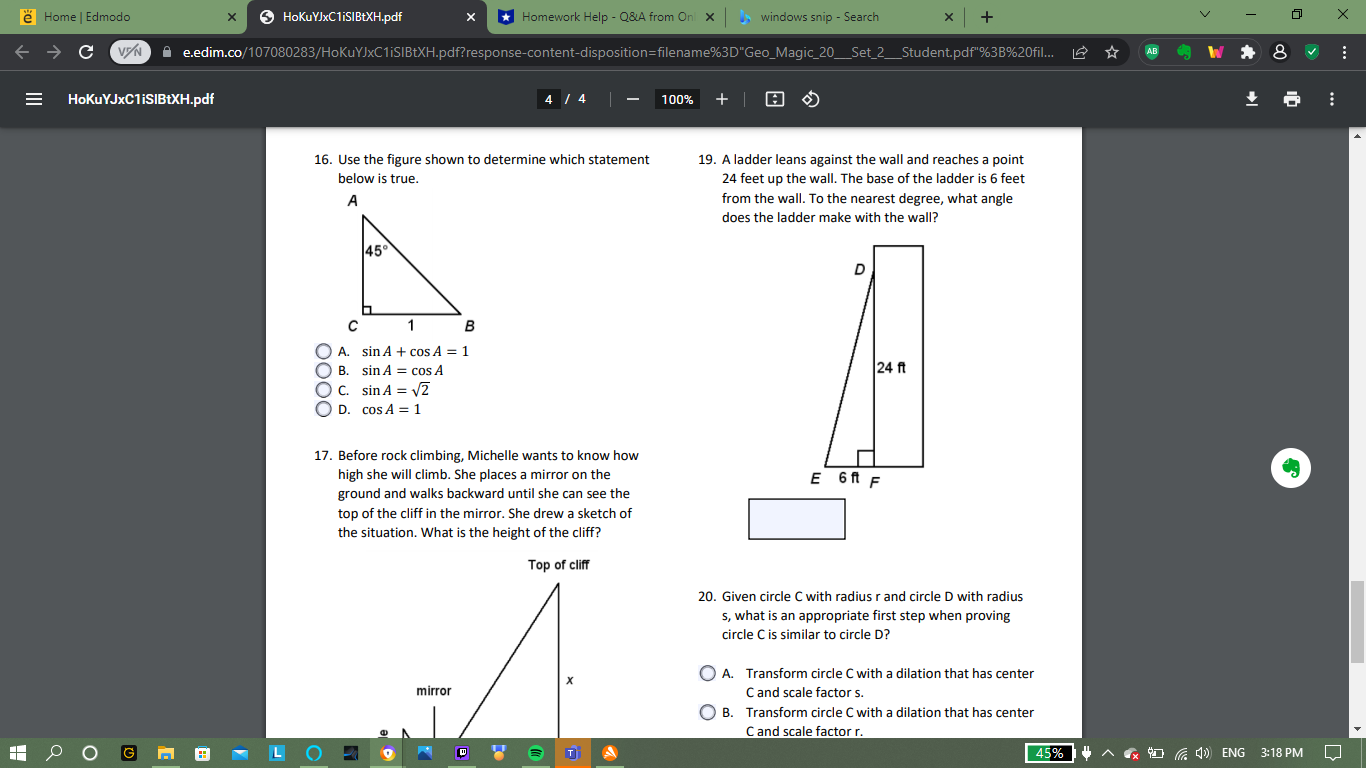This screenshot has width=1366, height=768.
Task: Open the PDF viewer's download icon
Action: 1251,99
